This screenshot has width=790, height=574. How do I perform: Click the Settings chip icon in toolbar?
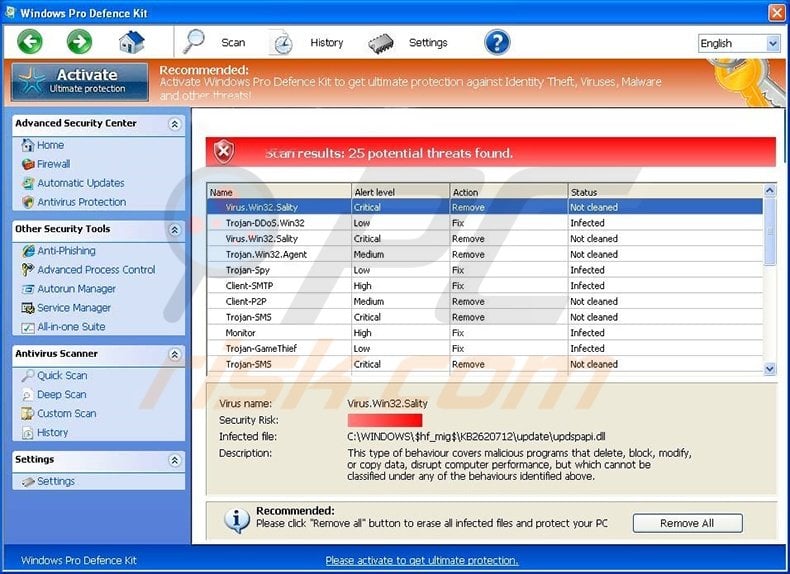(x=381, y=43)
